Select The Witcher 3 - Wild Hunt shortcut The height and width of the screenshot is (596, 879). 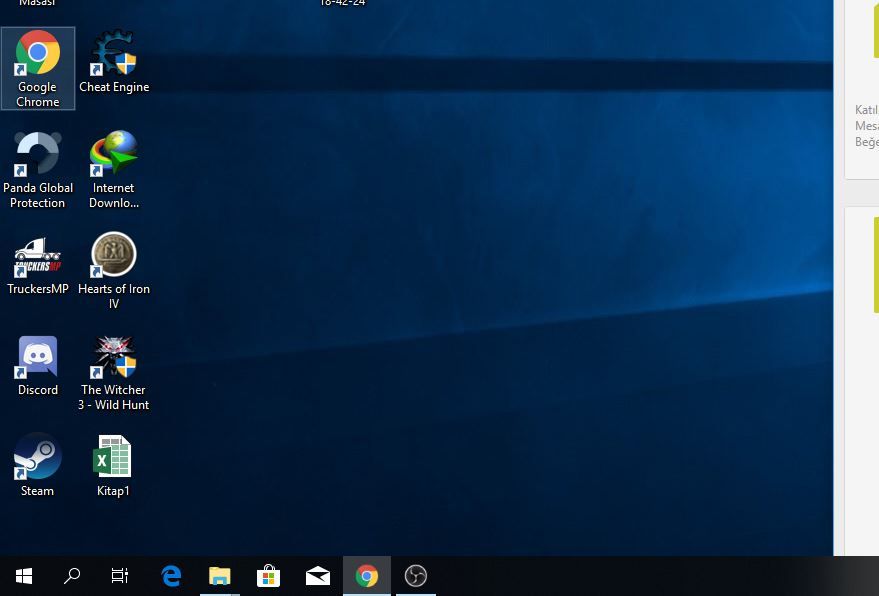[114, 373]
